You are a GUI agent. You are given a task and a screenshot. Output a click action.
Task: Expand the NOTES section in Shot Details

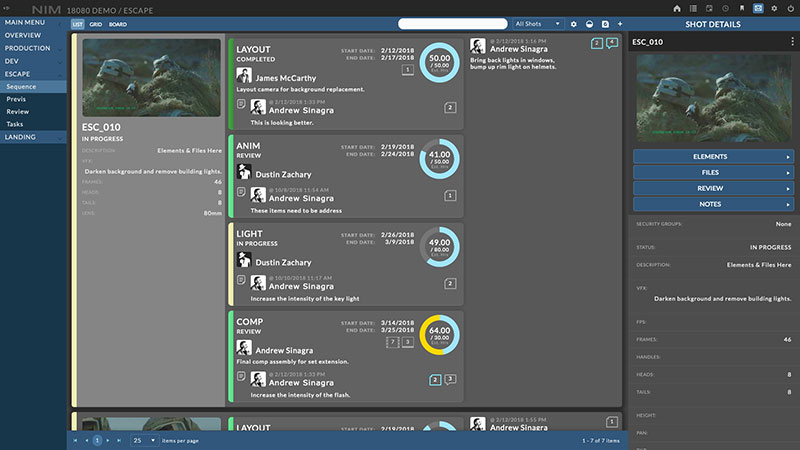point(713,204)
